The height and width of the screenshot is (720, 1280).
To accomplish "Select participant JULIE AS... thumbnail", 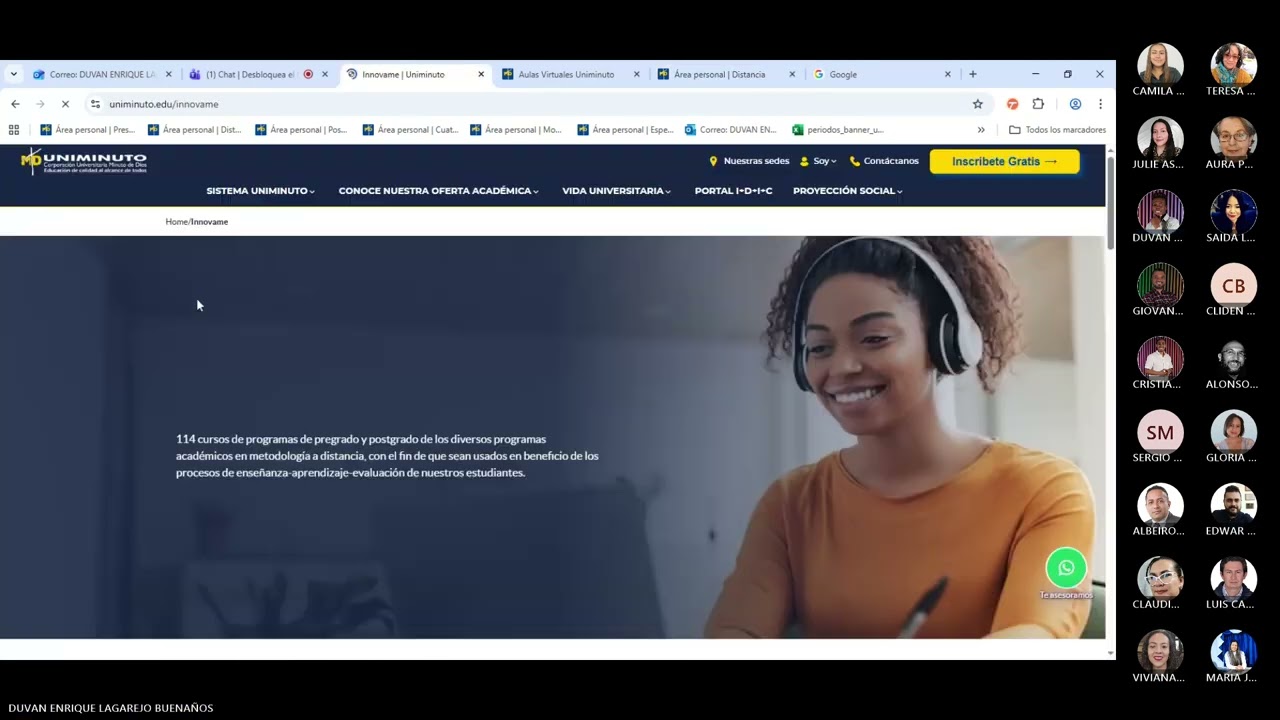I will 1160,139.
